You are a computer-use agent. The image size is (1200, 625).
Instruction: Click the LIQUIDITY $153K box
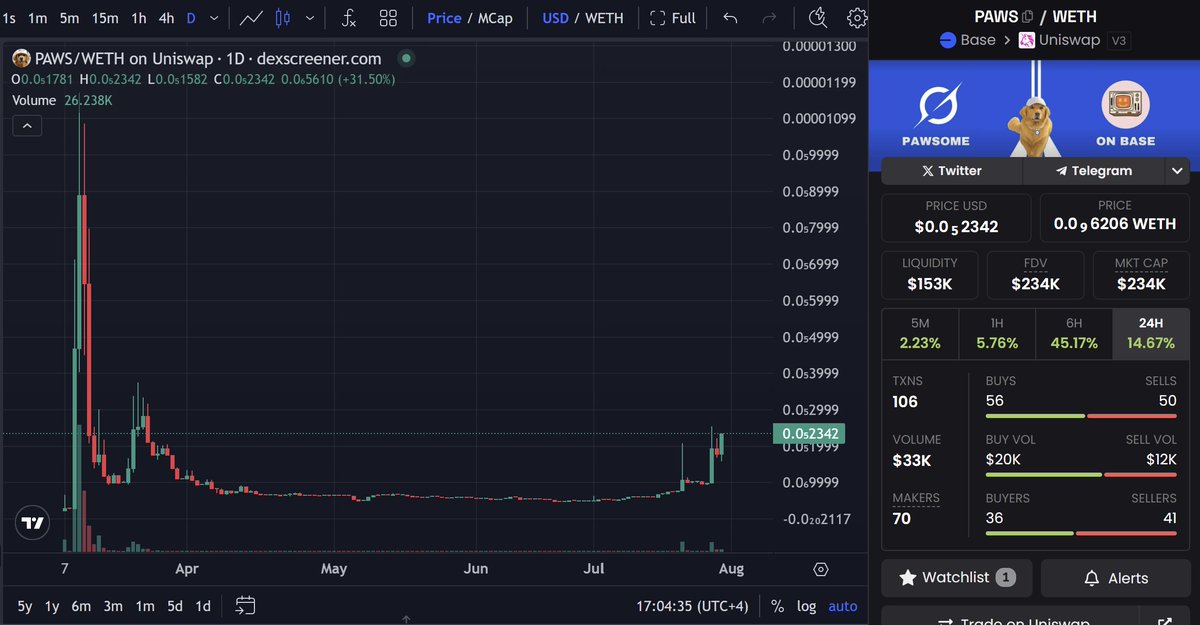tap(930, 274)
